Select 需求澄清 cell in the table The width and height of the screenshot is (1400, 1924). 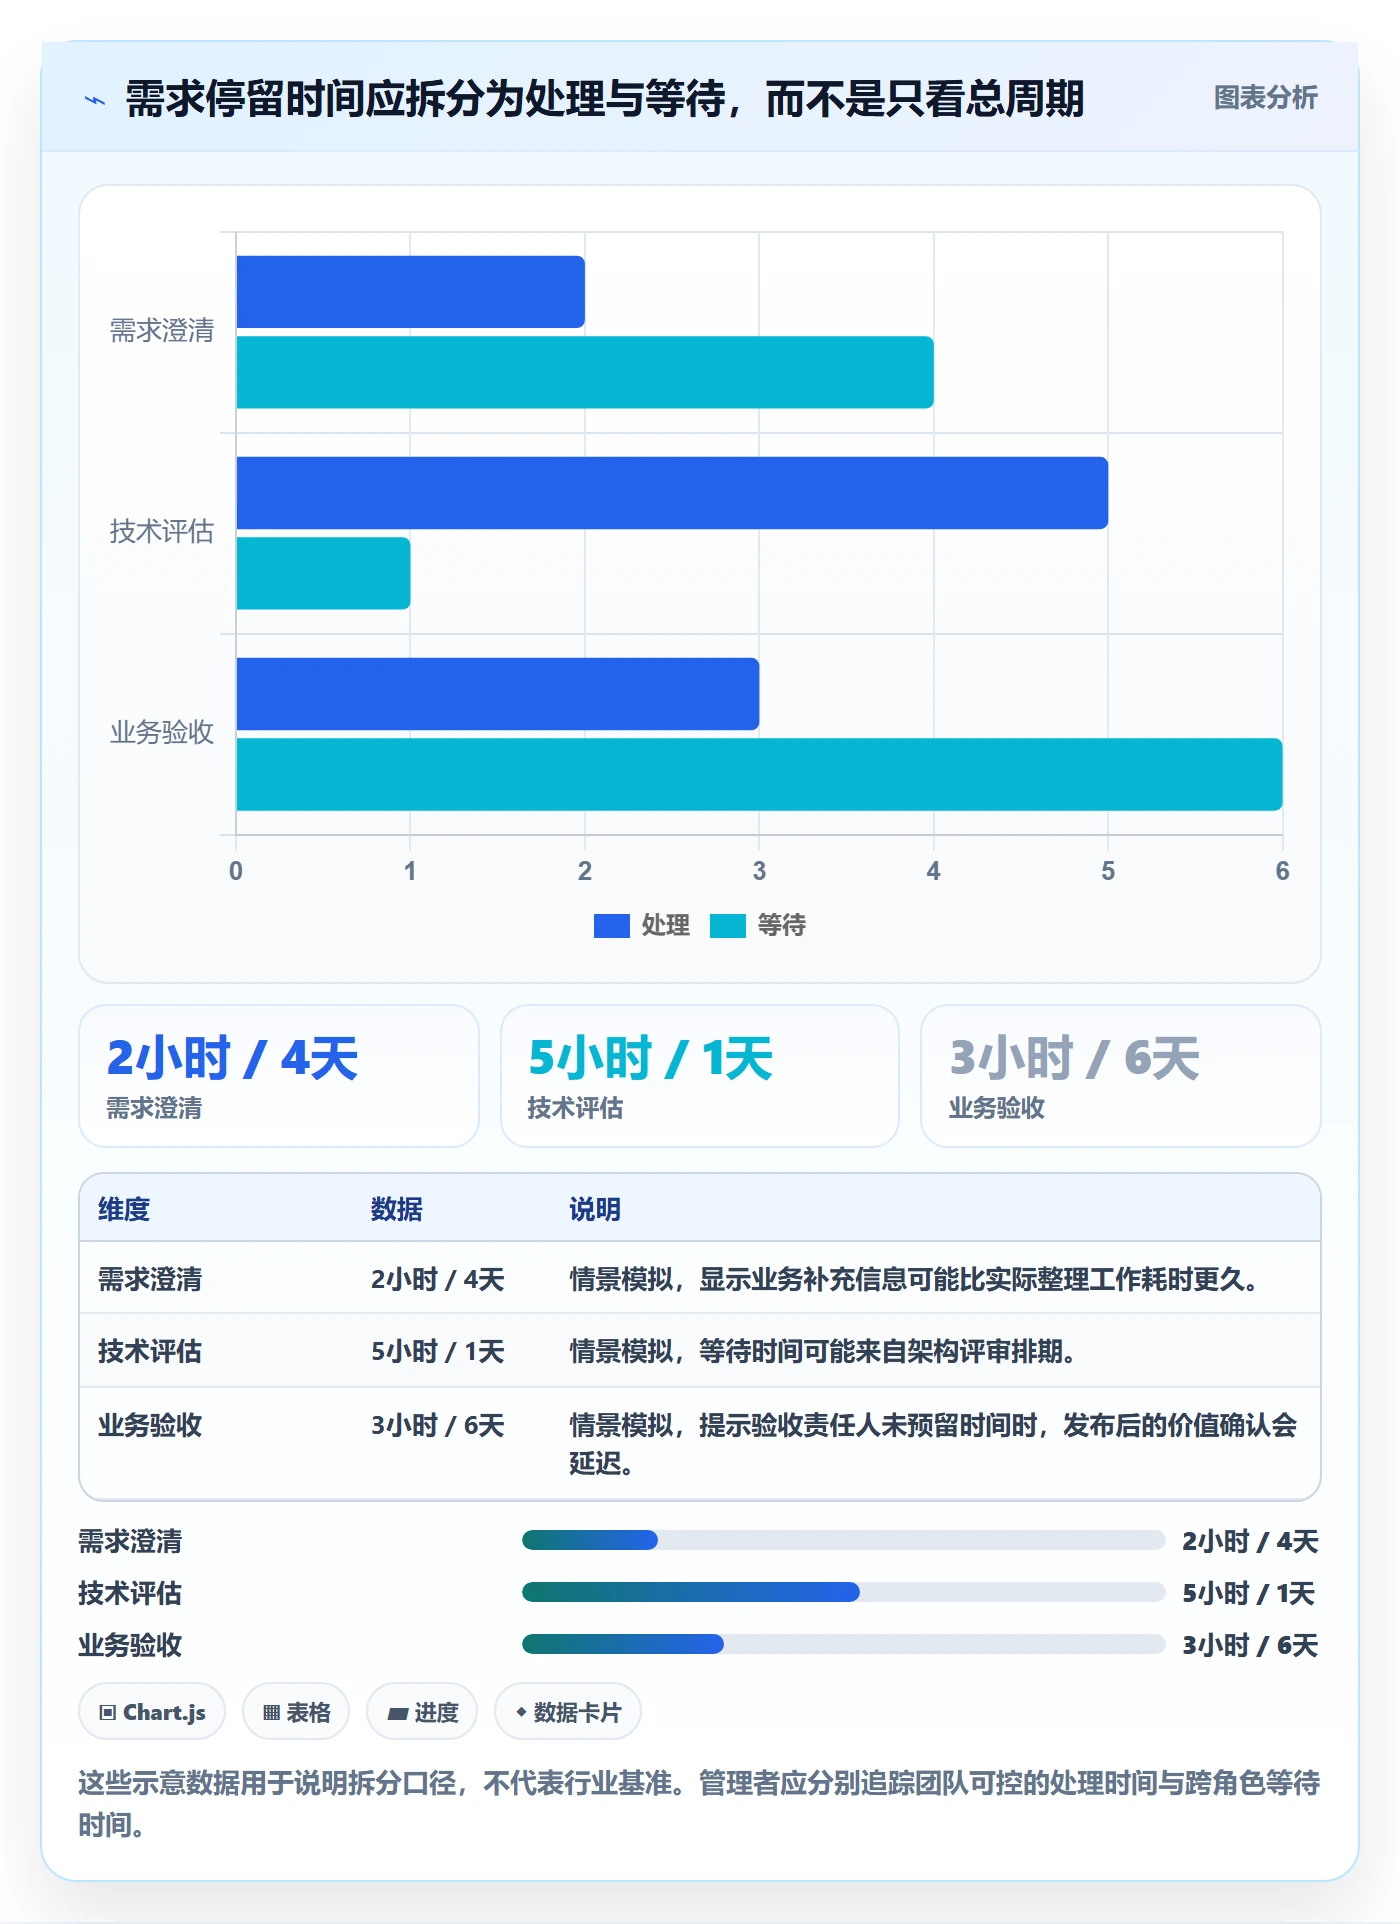[x=150, y=1279]
